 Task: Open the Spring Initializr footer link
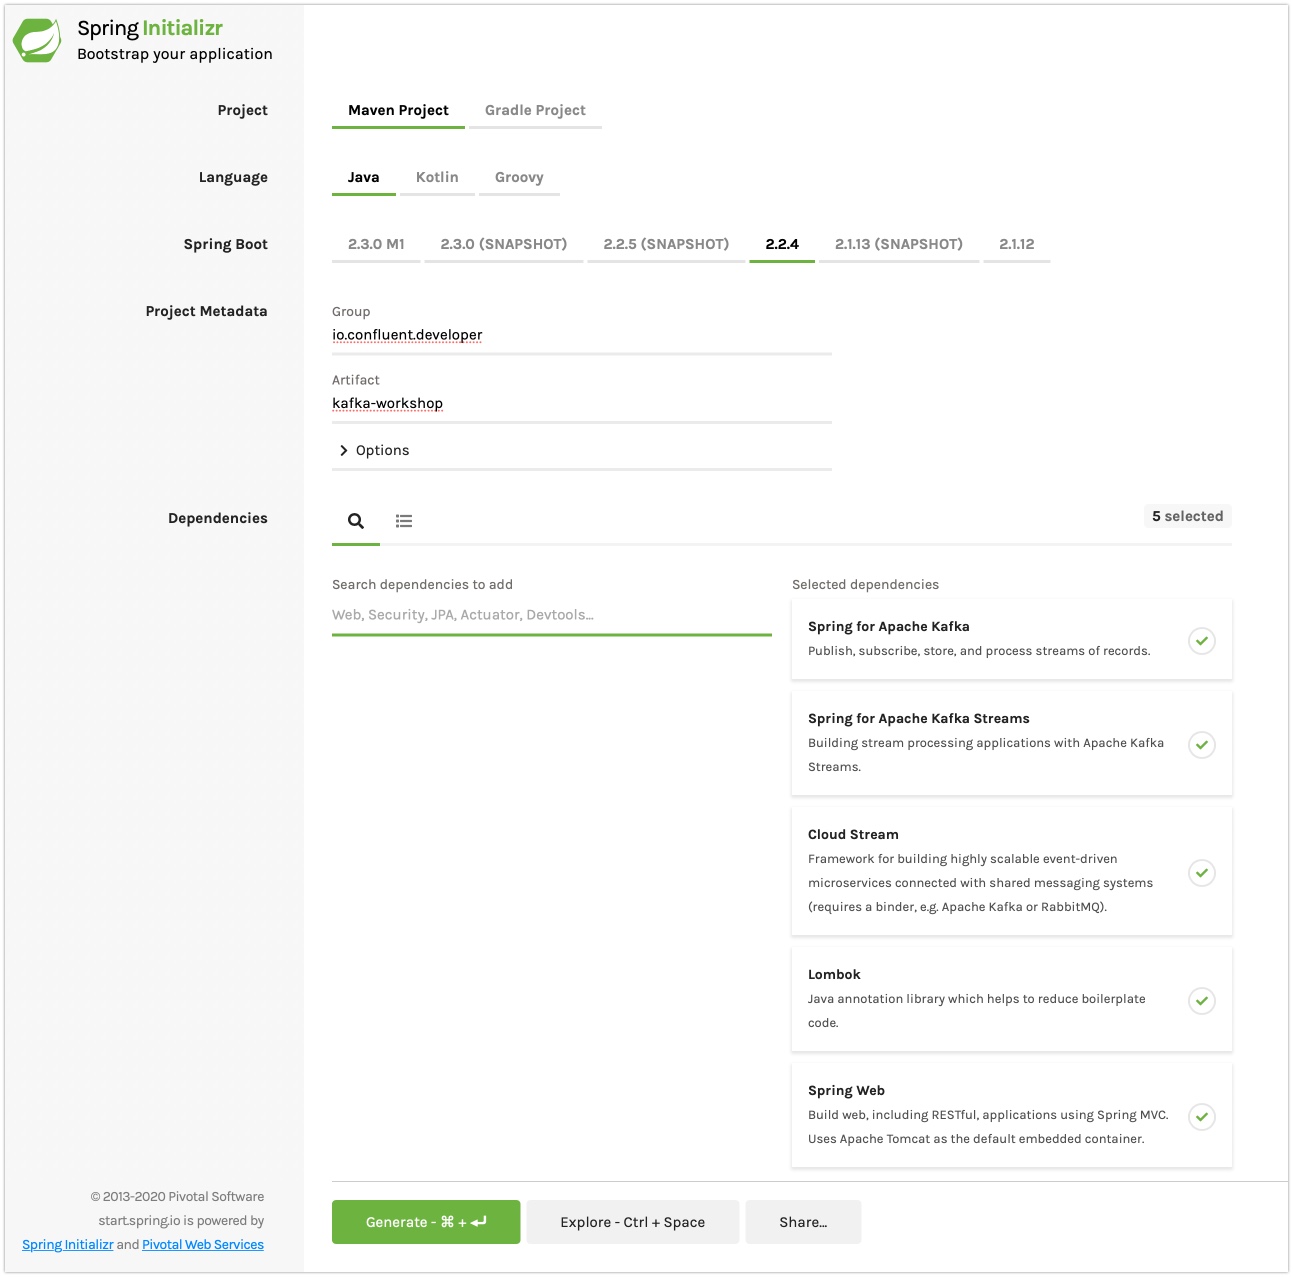point(67,1245)
